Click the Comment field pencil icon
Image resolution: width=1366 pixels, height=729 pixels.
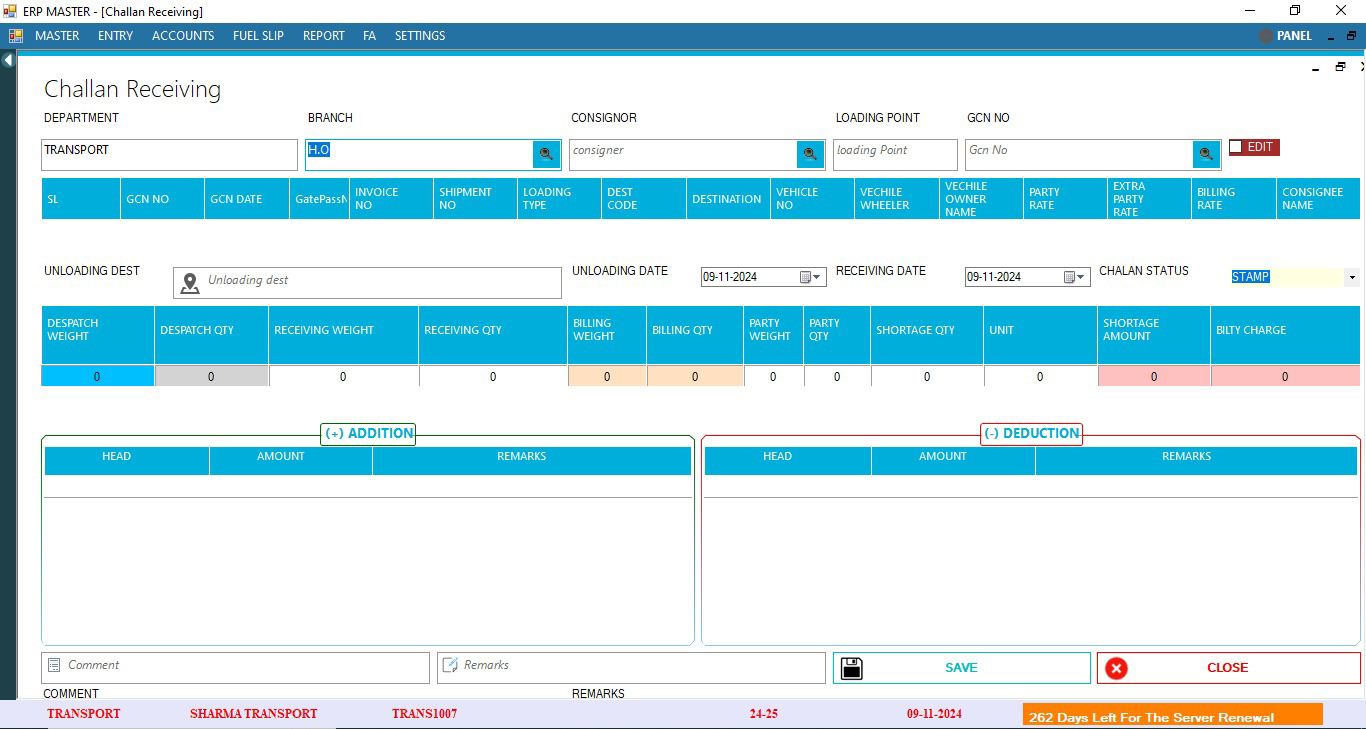55,665
